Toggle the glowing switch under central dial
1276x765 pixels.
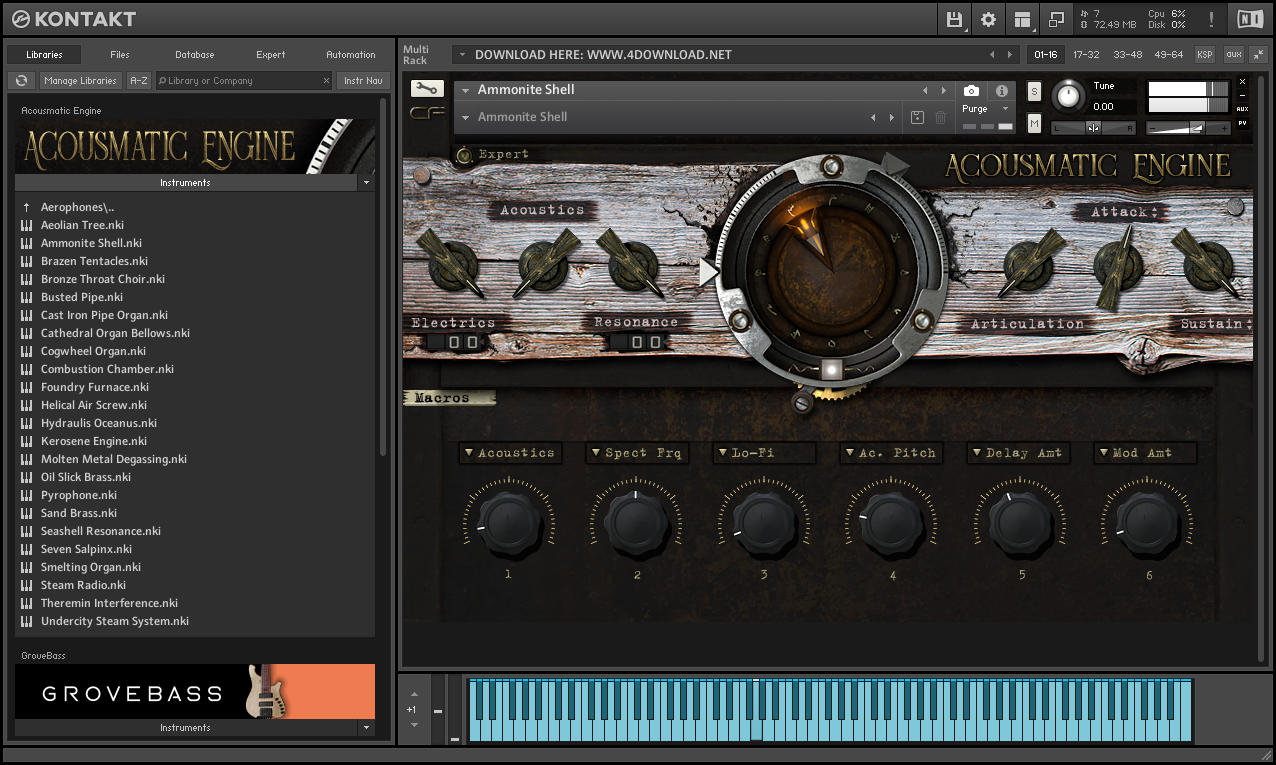(831, 370)
